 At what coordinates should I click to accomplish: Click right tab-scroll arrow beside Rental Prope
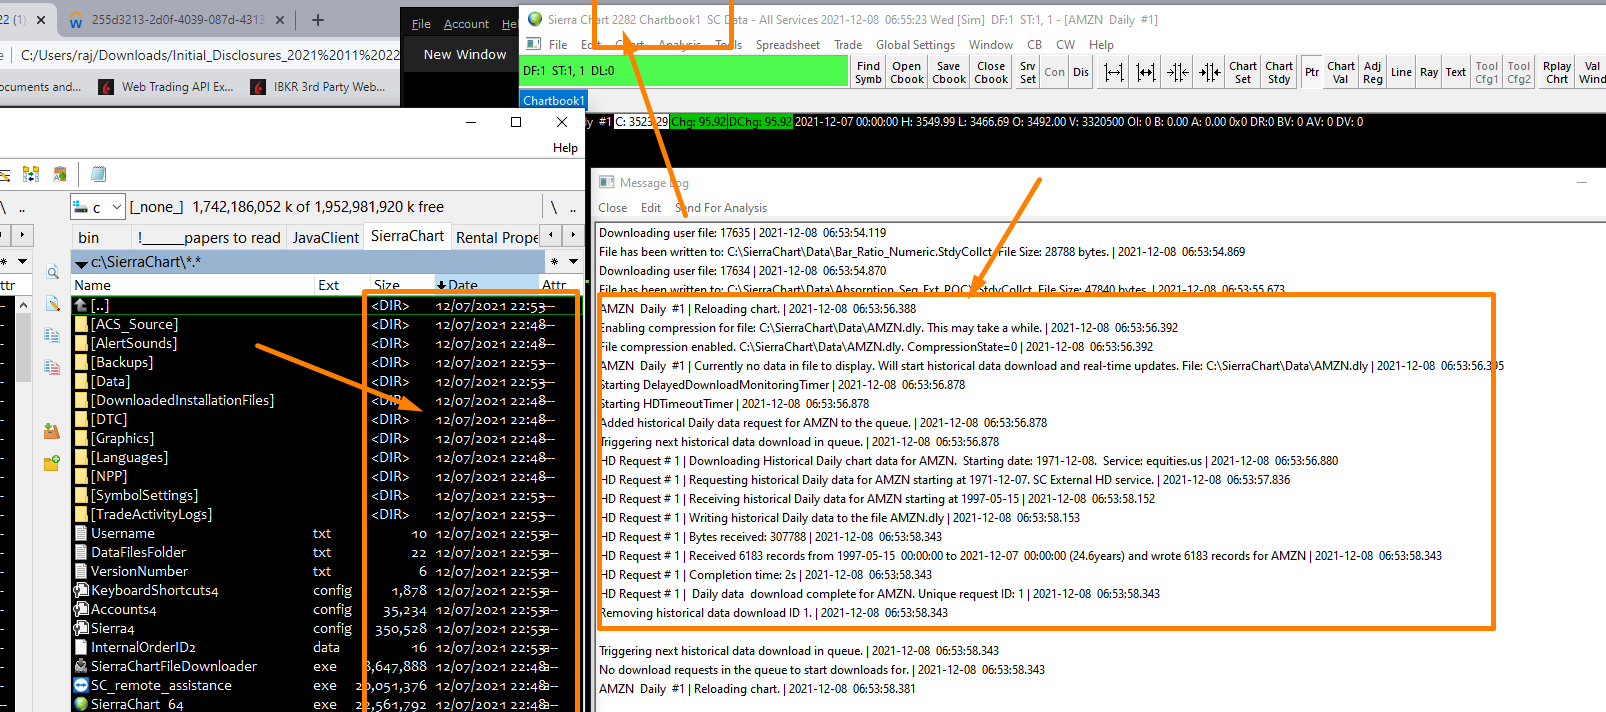coord(573,235)
